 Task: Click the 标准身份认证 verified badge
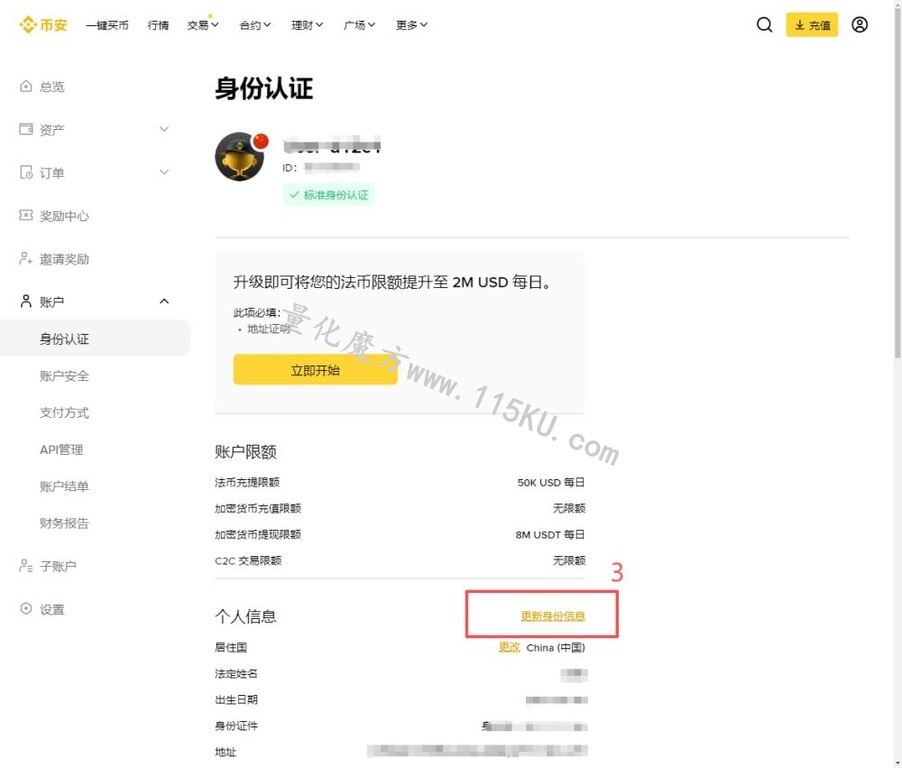(x=329, y=195)
